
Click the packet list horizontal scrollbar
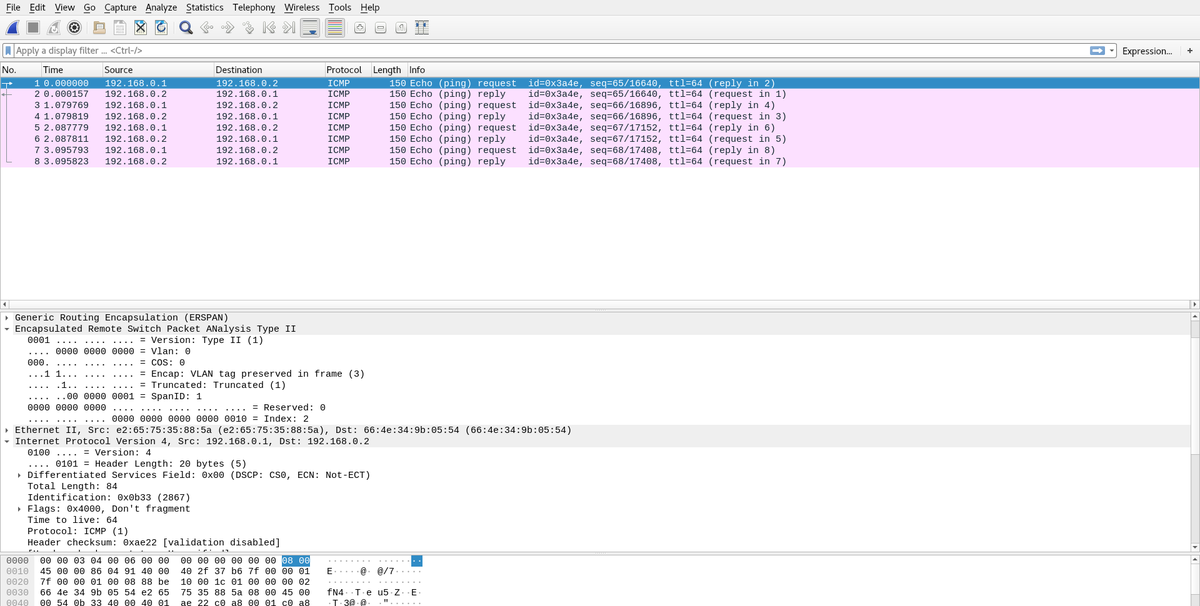[599, 304]
